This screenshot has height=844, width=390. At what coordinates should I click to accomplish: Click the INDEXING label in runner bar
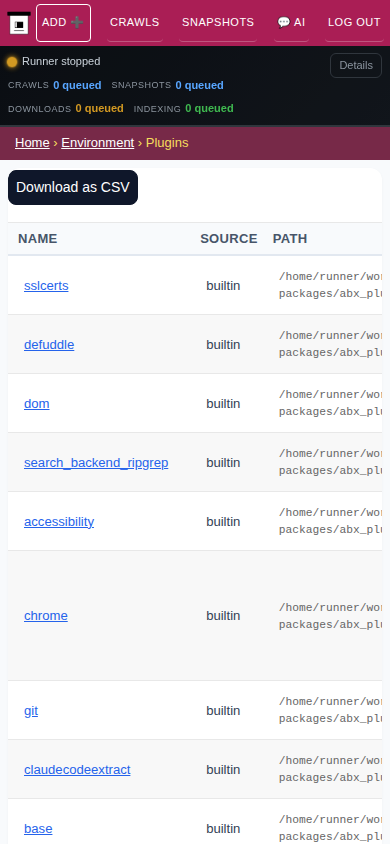coord(157,109)
